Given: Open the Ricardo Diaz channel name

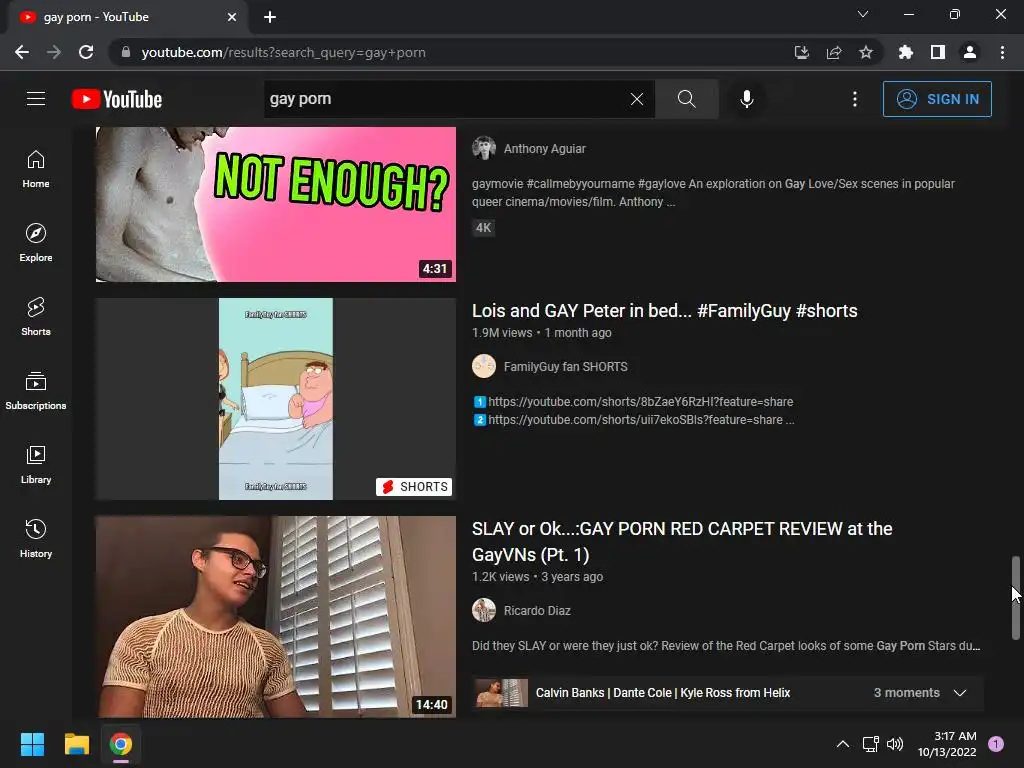Looking at the screenshot, I should tap(537, 611).
